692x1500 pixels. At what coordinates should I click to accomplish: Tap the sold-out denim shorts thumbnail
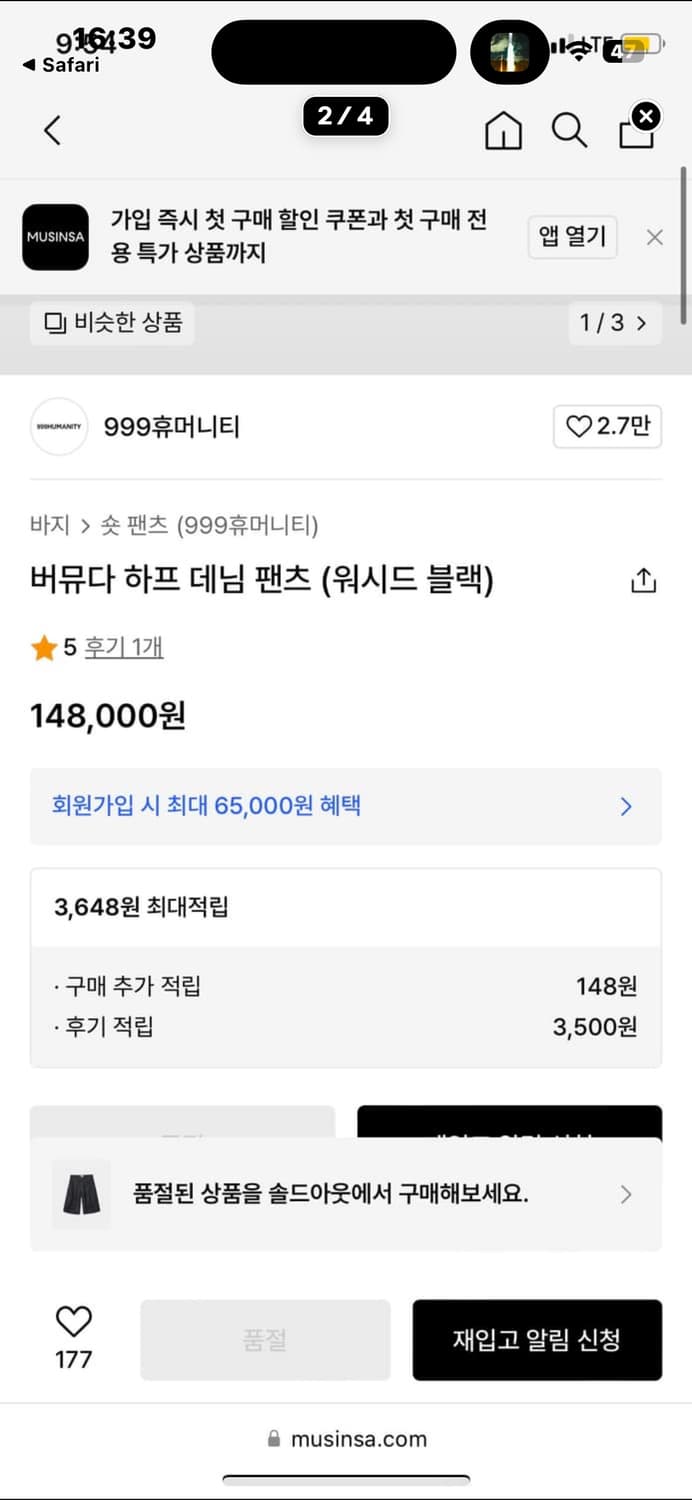pyautogui.click(x=80, y=1194)
